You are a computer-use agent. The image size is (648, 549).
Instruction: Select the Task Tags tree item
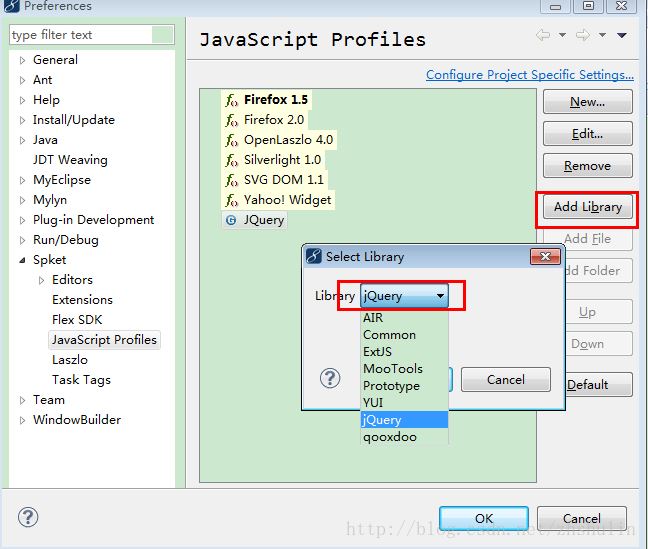click(x=81, y=380)
